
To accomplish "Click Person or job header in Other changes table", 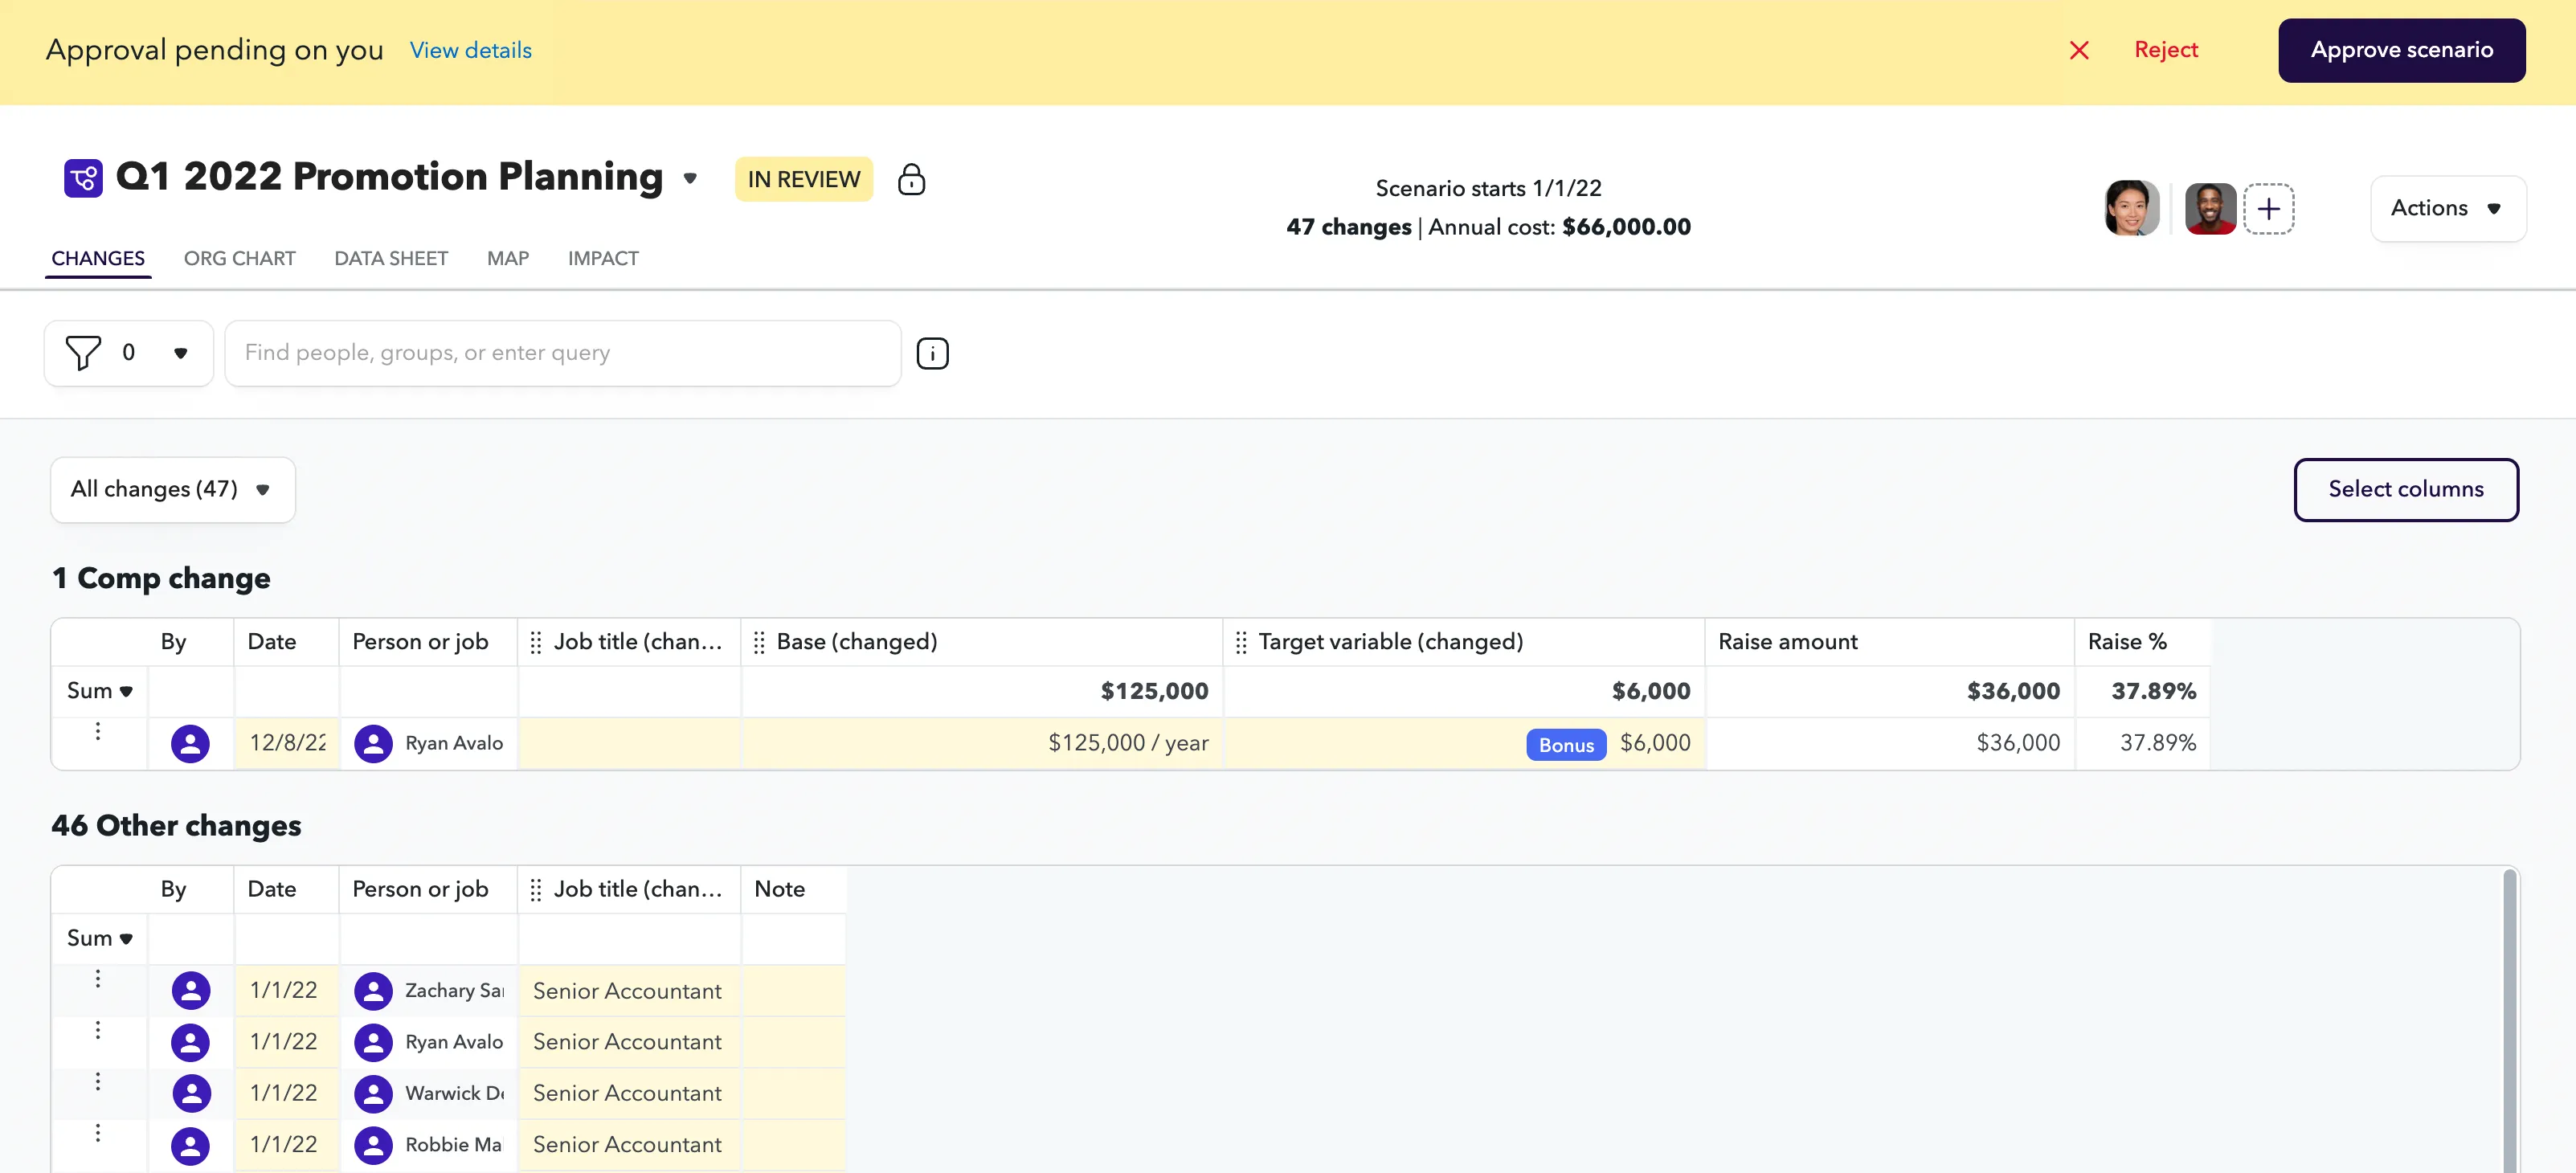I will click(x=428, y=889).
